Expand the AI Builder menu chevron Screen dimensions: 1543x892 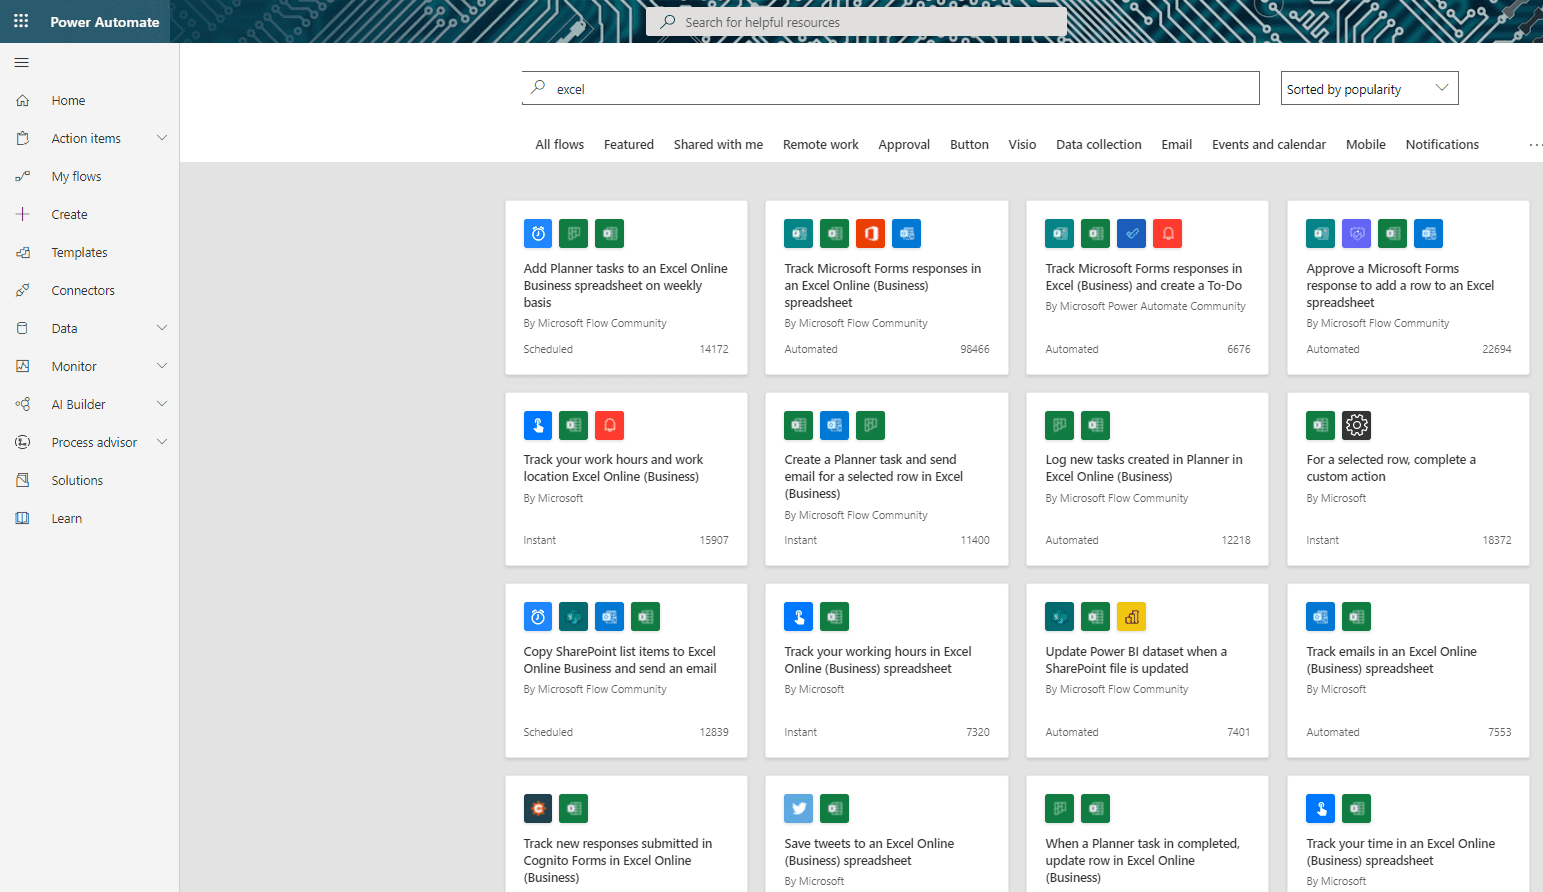click(x=162, y=404)
